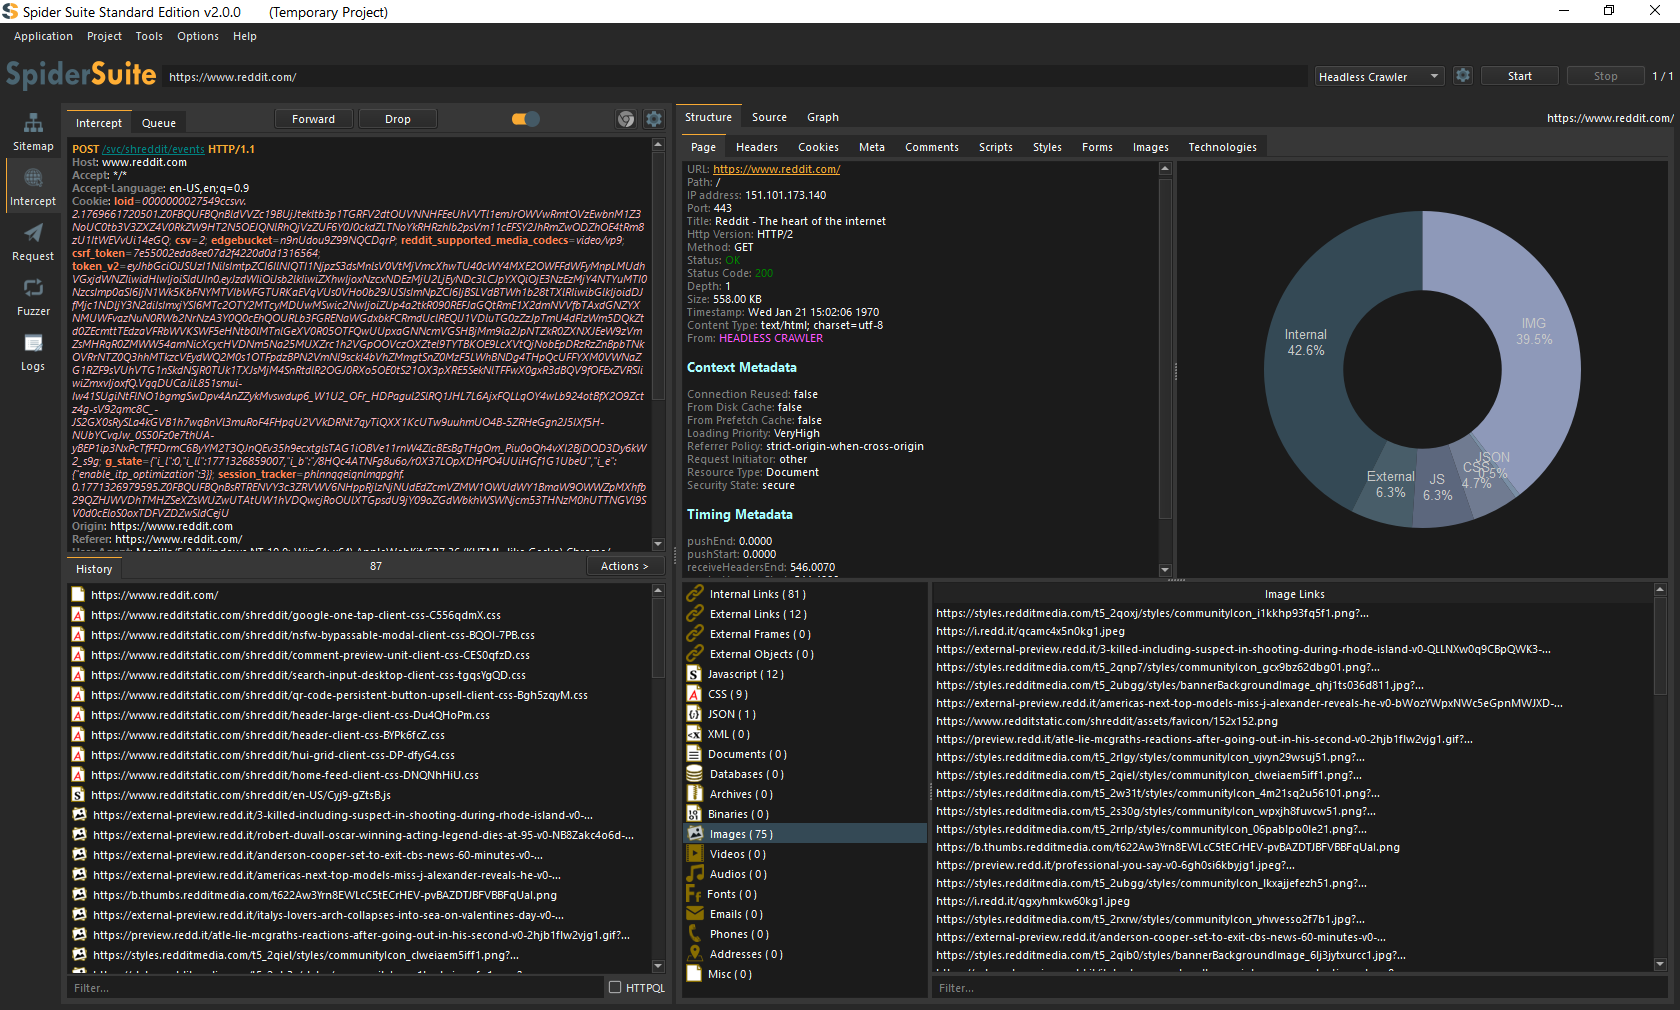Expand the history Actions menu
This screenshot has height=1010, width=1680.
624,566
